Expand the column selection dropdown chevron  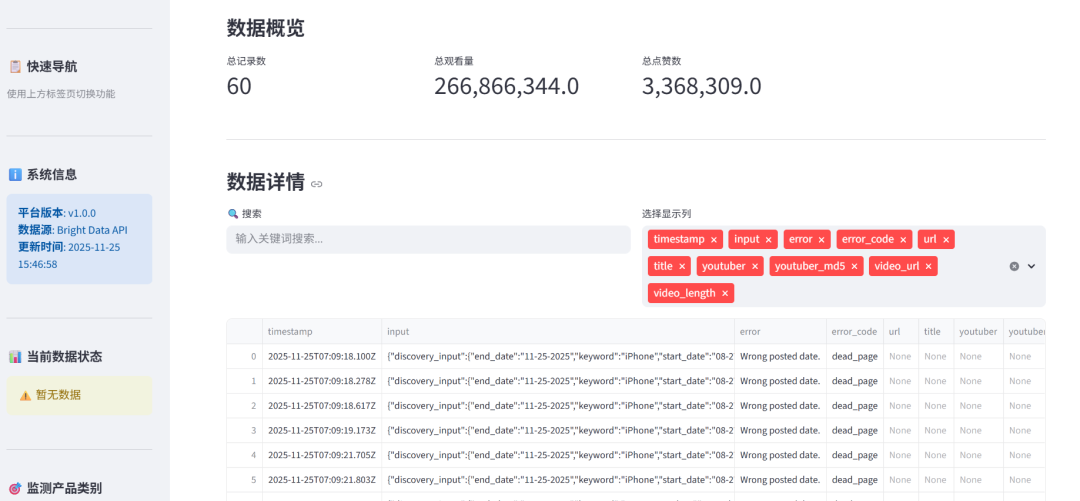pyautogui.click(x=1031, y=266)
